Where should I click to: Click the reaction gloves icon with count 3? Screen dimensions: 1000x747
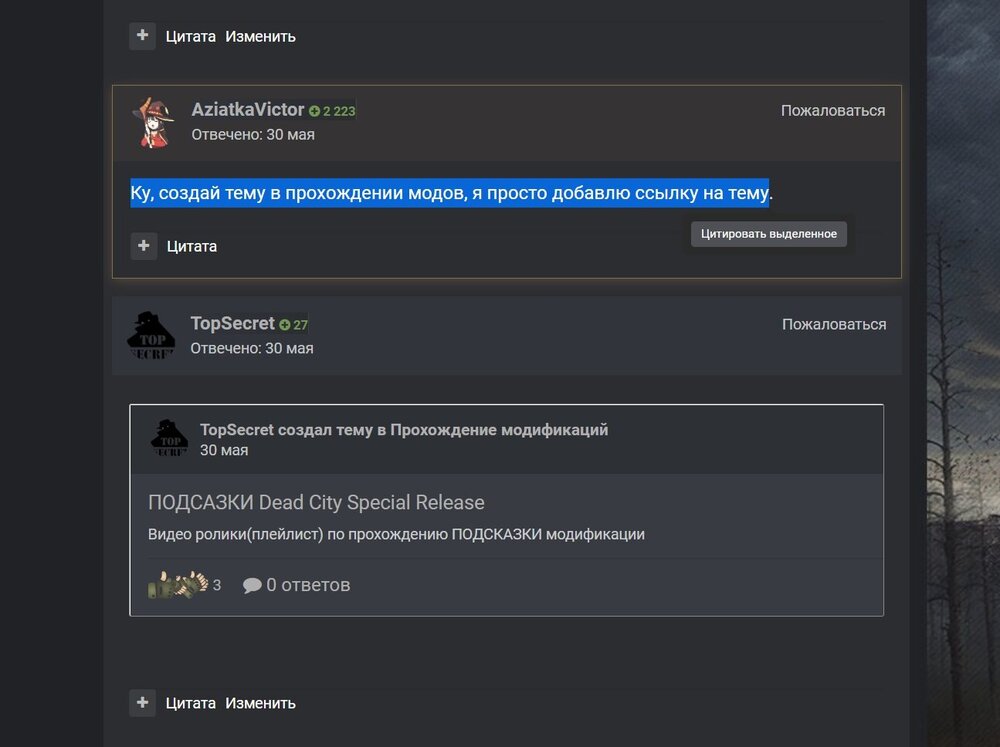(178, 584)
